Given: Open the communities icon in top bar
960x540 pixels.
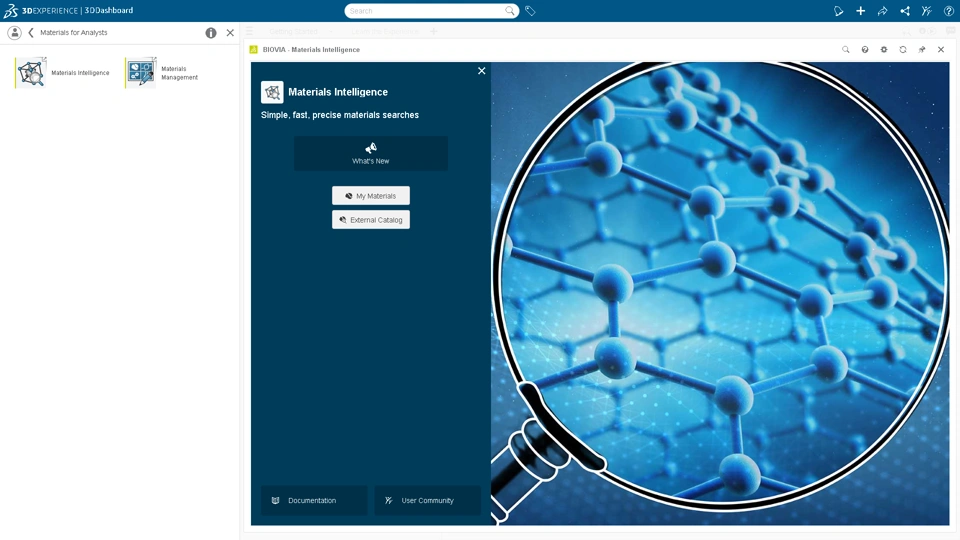Looking at the screenshot, I should coord(926,11).
